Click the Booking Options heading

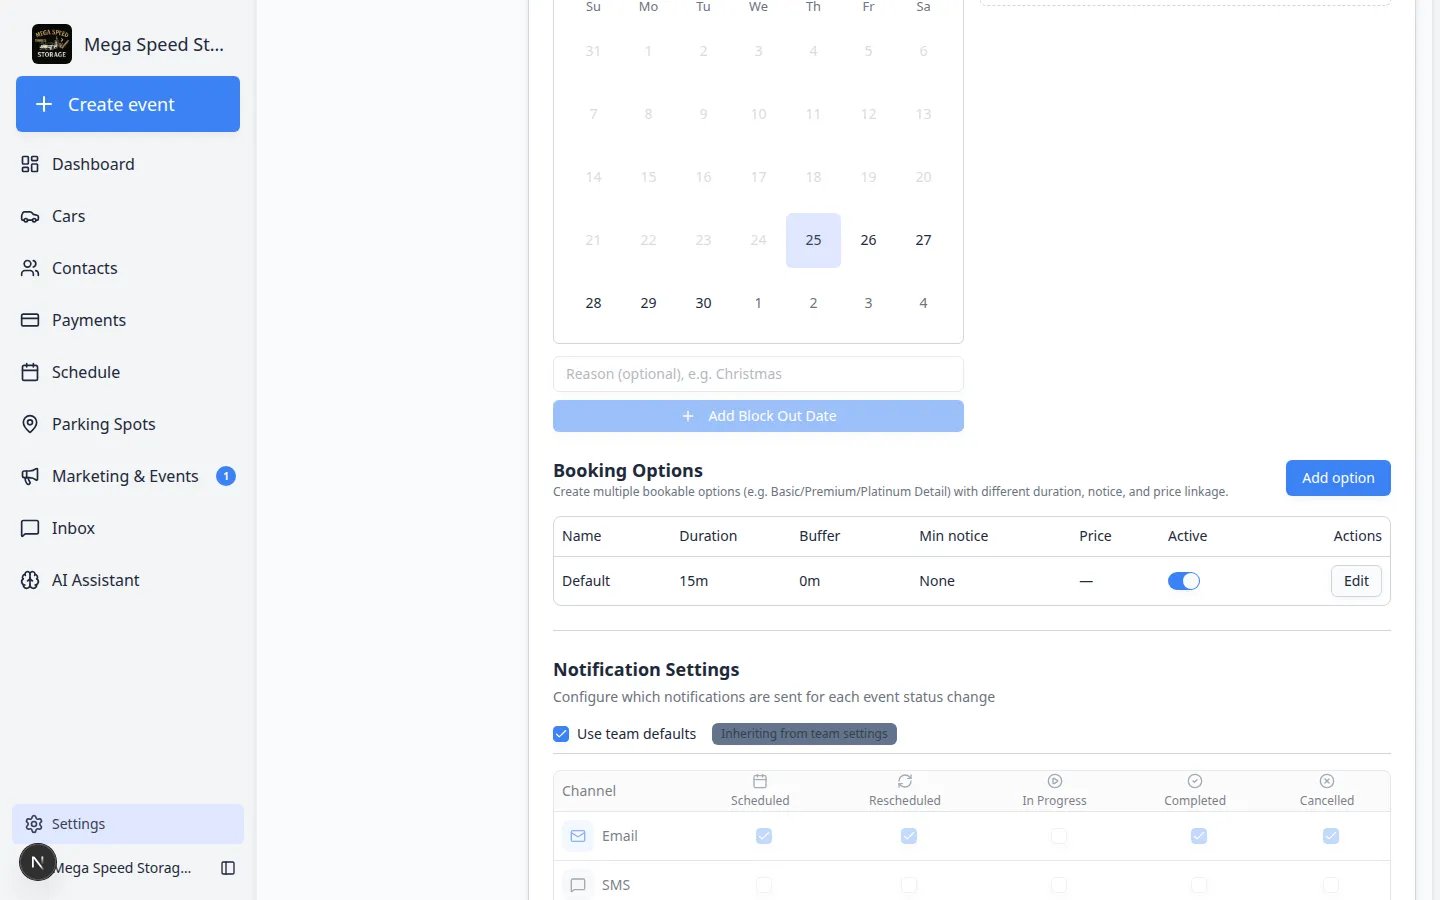tap(628, 470)
